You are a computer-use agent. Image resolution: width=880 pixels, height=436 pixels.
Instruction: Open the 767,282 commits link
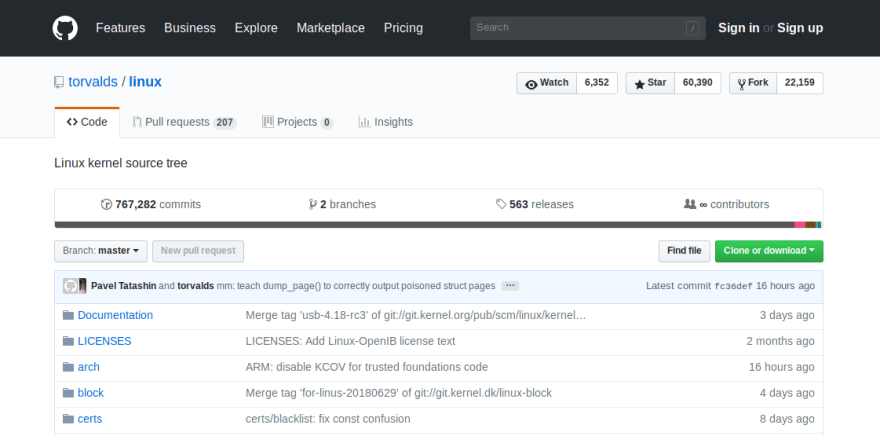coord(151,204)
